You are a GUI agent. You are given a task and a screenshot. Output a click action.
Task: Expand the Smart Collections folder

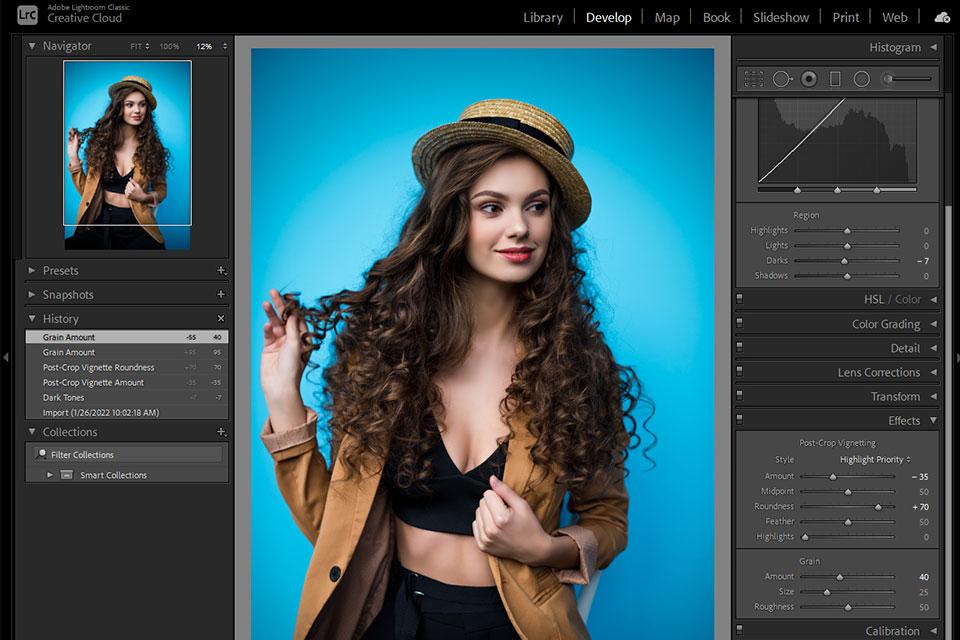click(50, 475)
